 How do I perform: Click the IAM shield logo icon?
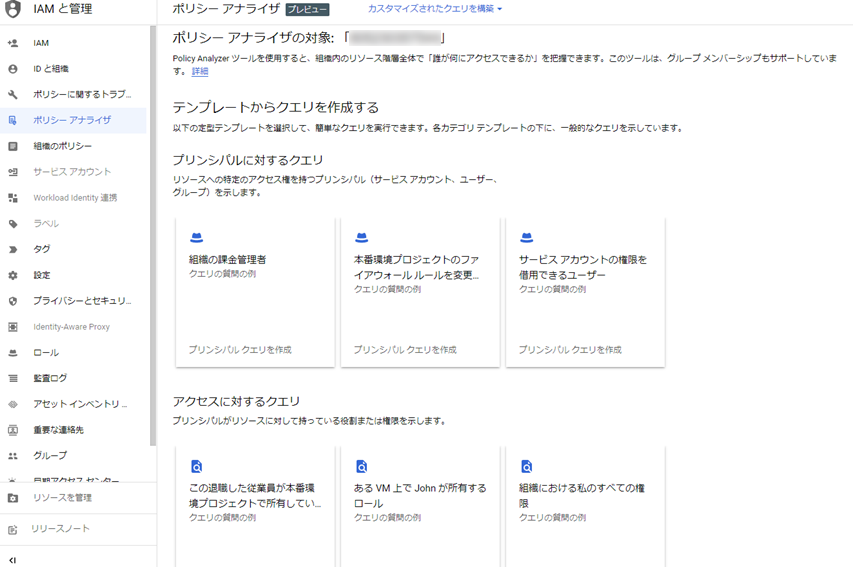tap(13, 9)
